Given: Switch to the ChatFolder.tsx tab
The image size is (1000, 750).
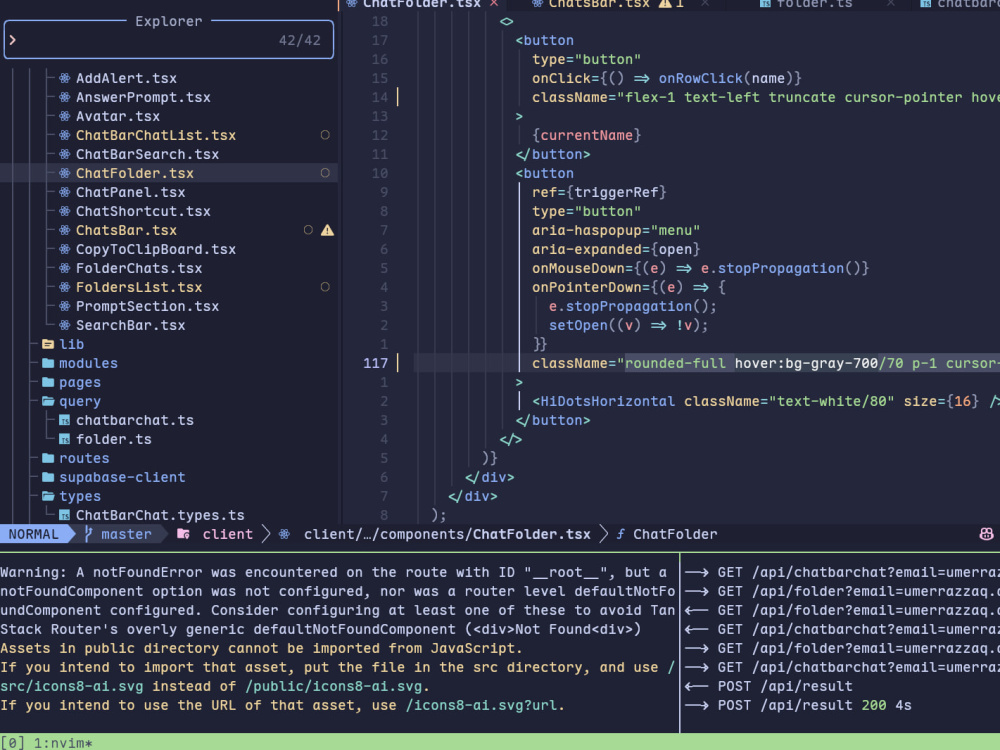Looking at the screenshot, I should coord(422,4).
